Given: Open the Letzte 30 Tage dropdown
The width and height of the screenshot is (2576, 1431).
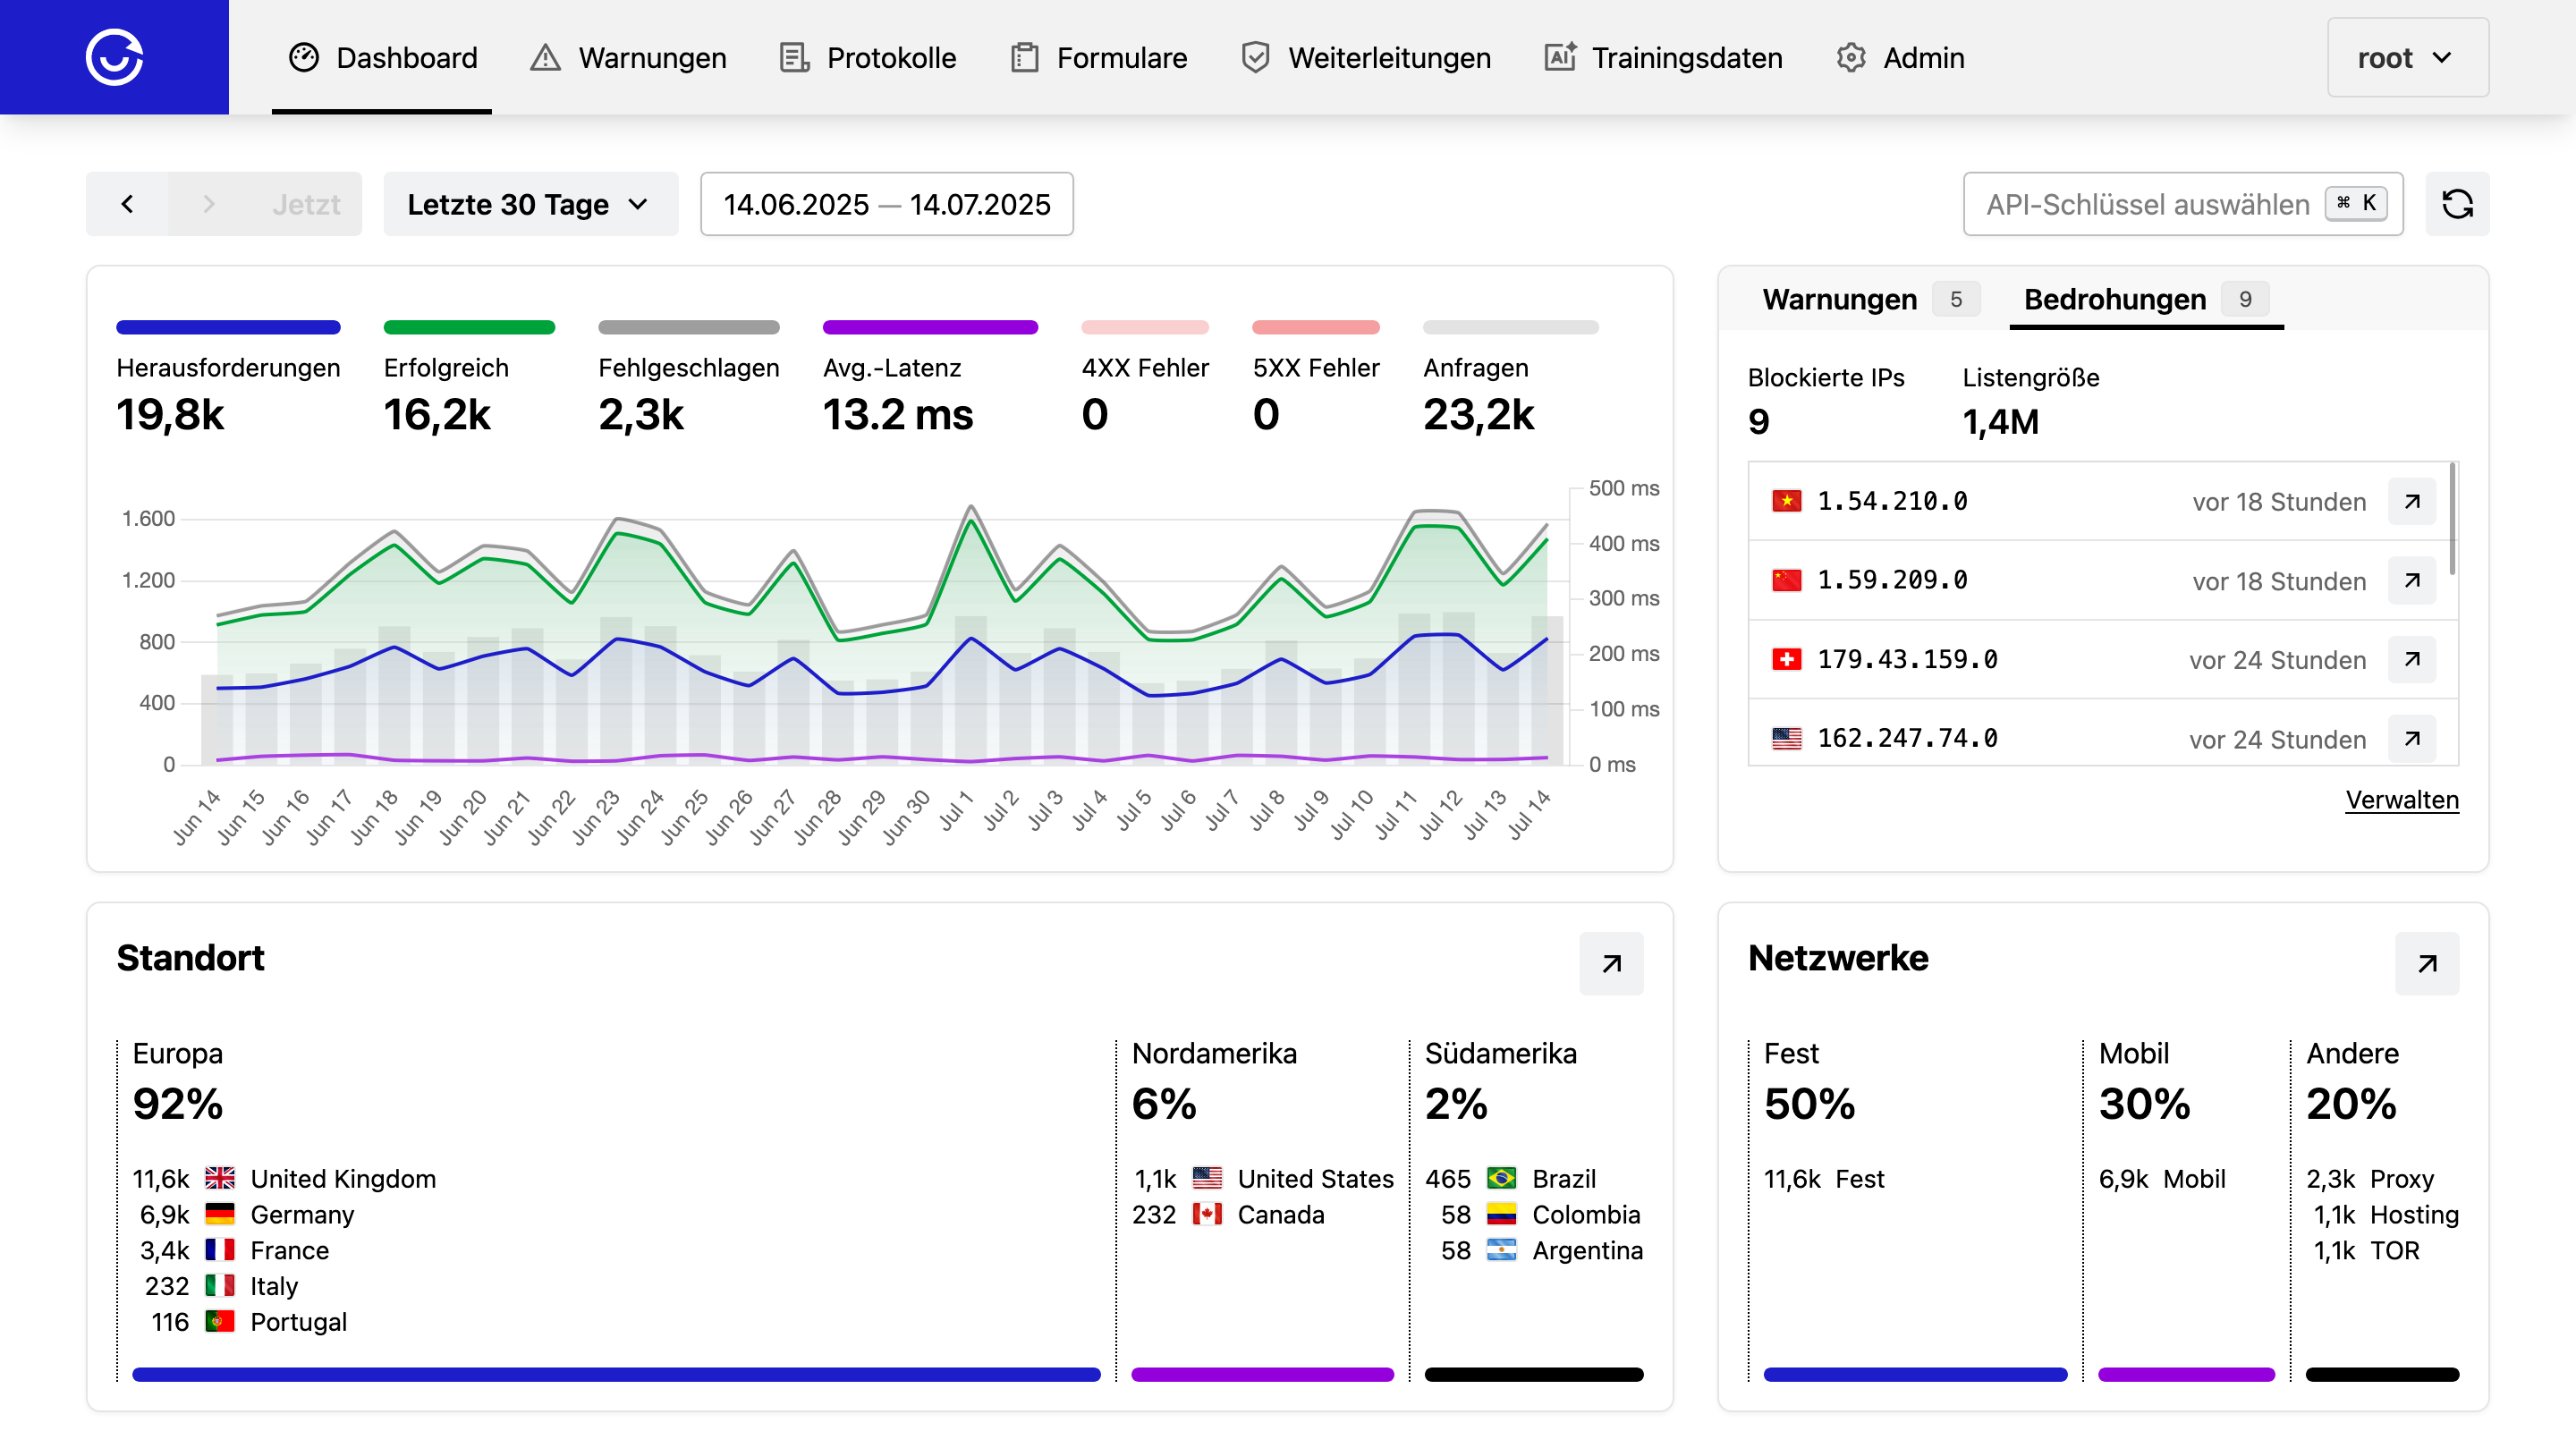Looking at the screenshot, I should coord(529,204).
